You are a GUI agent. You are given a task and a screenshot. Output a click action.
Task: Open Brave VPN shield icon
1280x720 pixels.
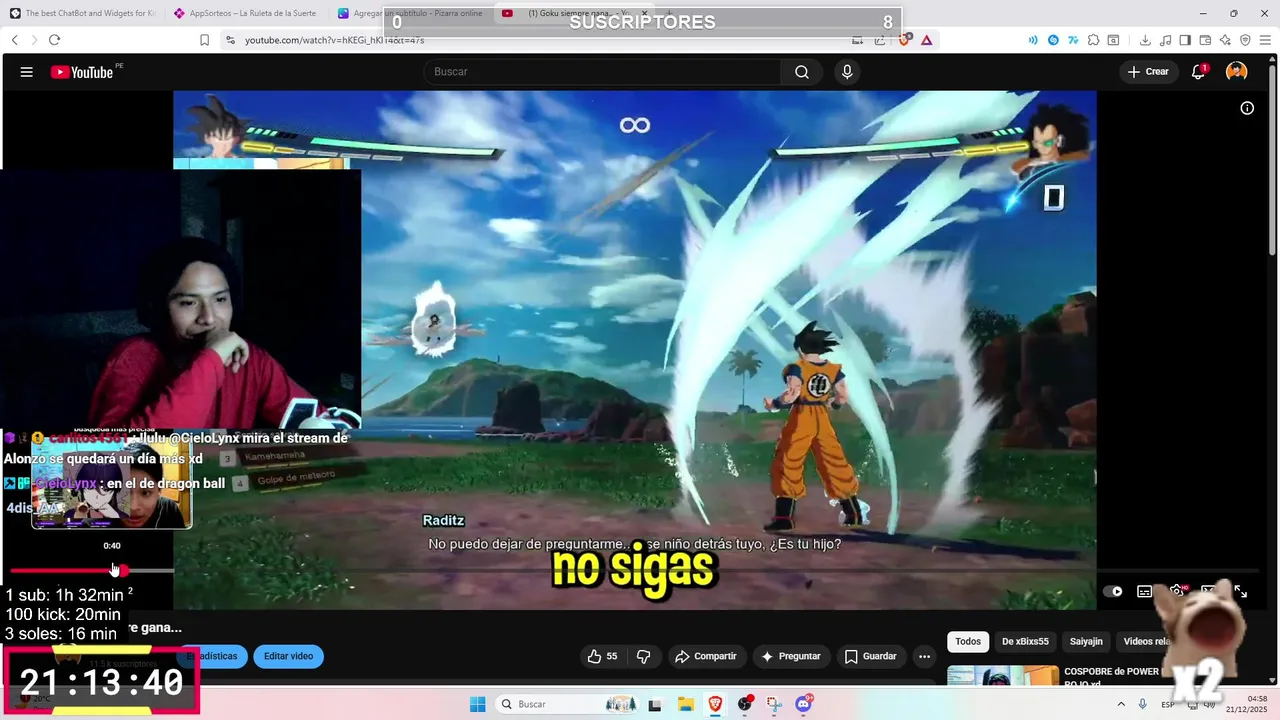pos(1245,40)
